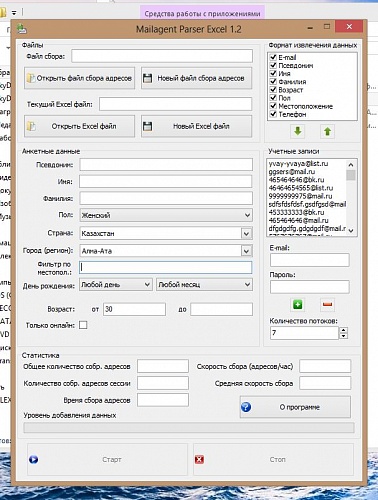
Task: Click Новый Excel файл button
Action: point(196,126)
